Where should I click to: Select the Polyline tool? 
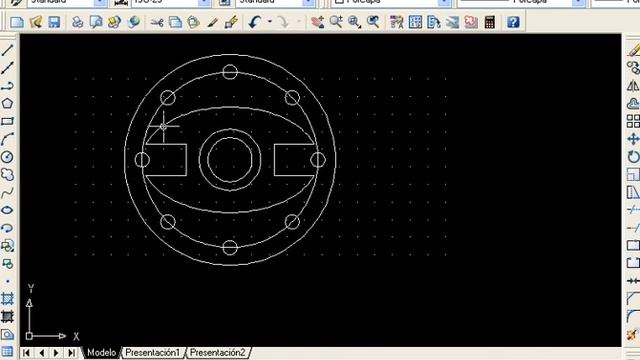coord(7,86)
